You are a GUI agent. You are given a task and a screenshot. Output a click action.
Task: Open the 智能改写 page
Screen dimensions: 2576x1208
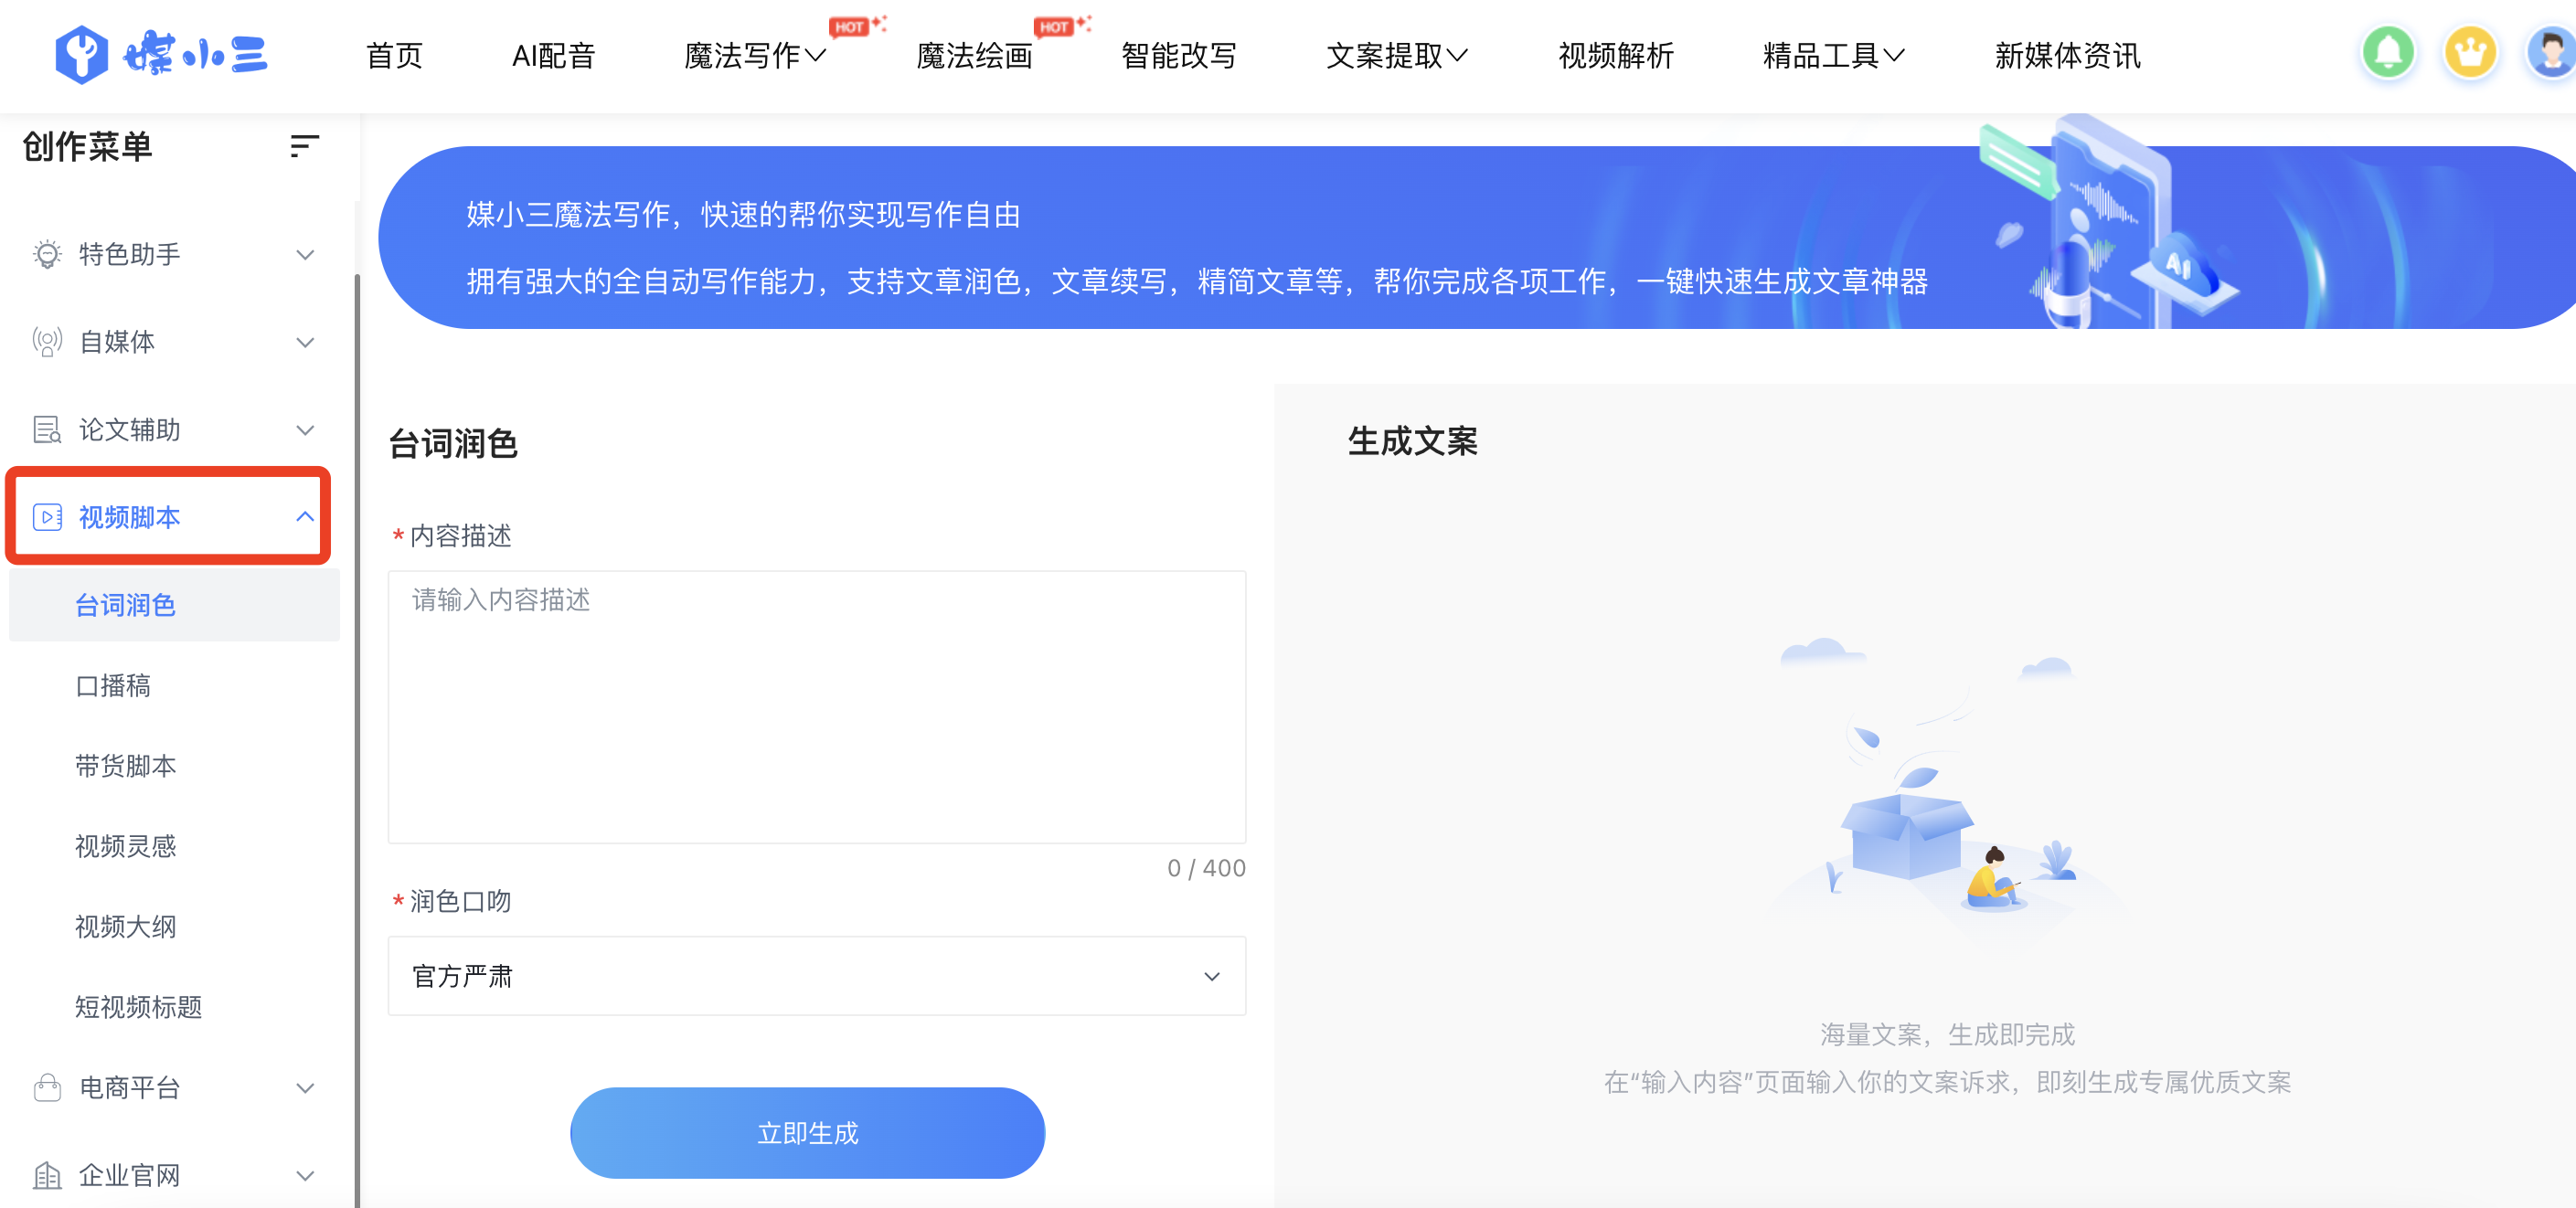[1179, 56]
